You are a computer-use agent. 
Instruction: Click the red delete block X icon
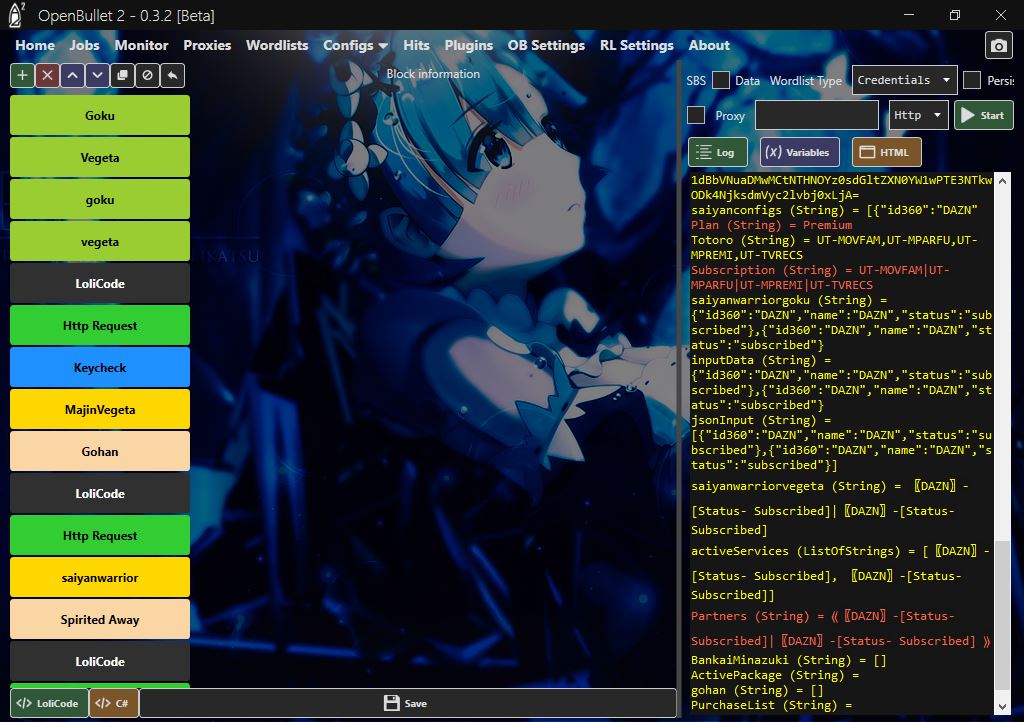[47, 75]
